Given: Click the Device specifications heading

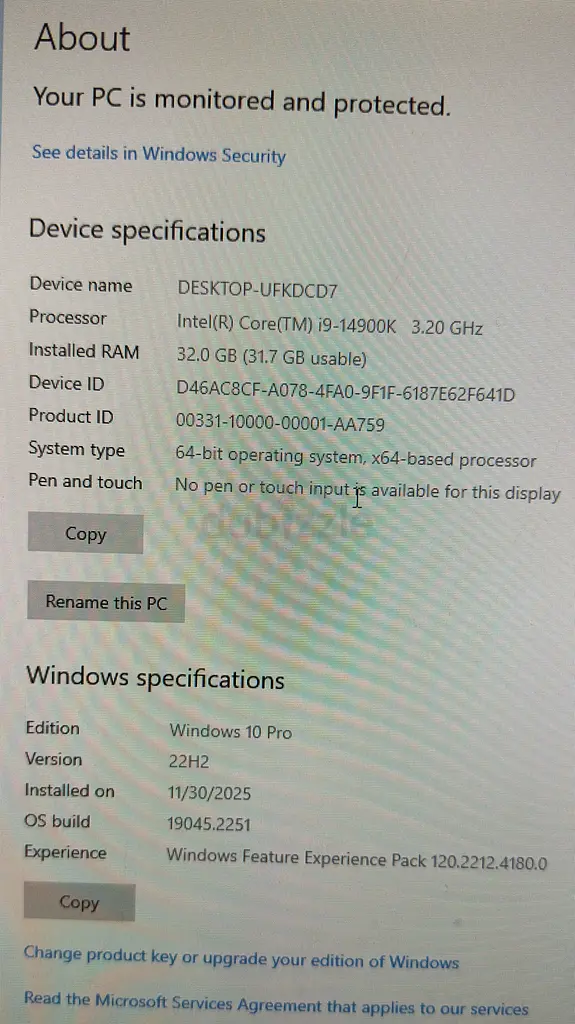Looking at the screenshot, I should tap(147, 231).
